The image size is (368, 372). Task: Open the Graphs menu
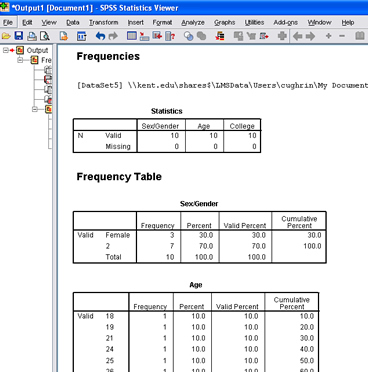(224, 22)
